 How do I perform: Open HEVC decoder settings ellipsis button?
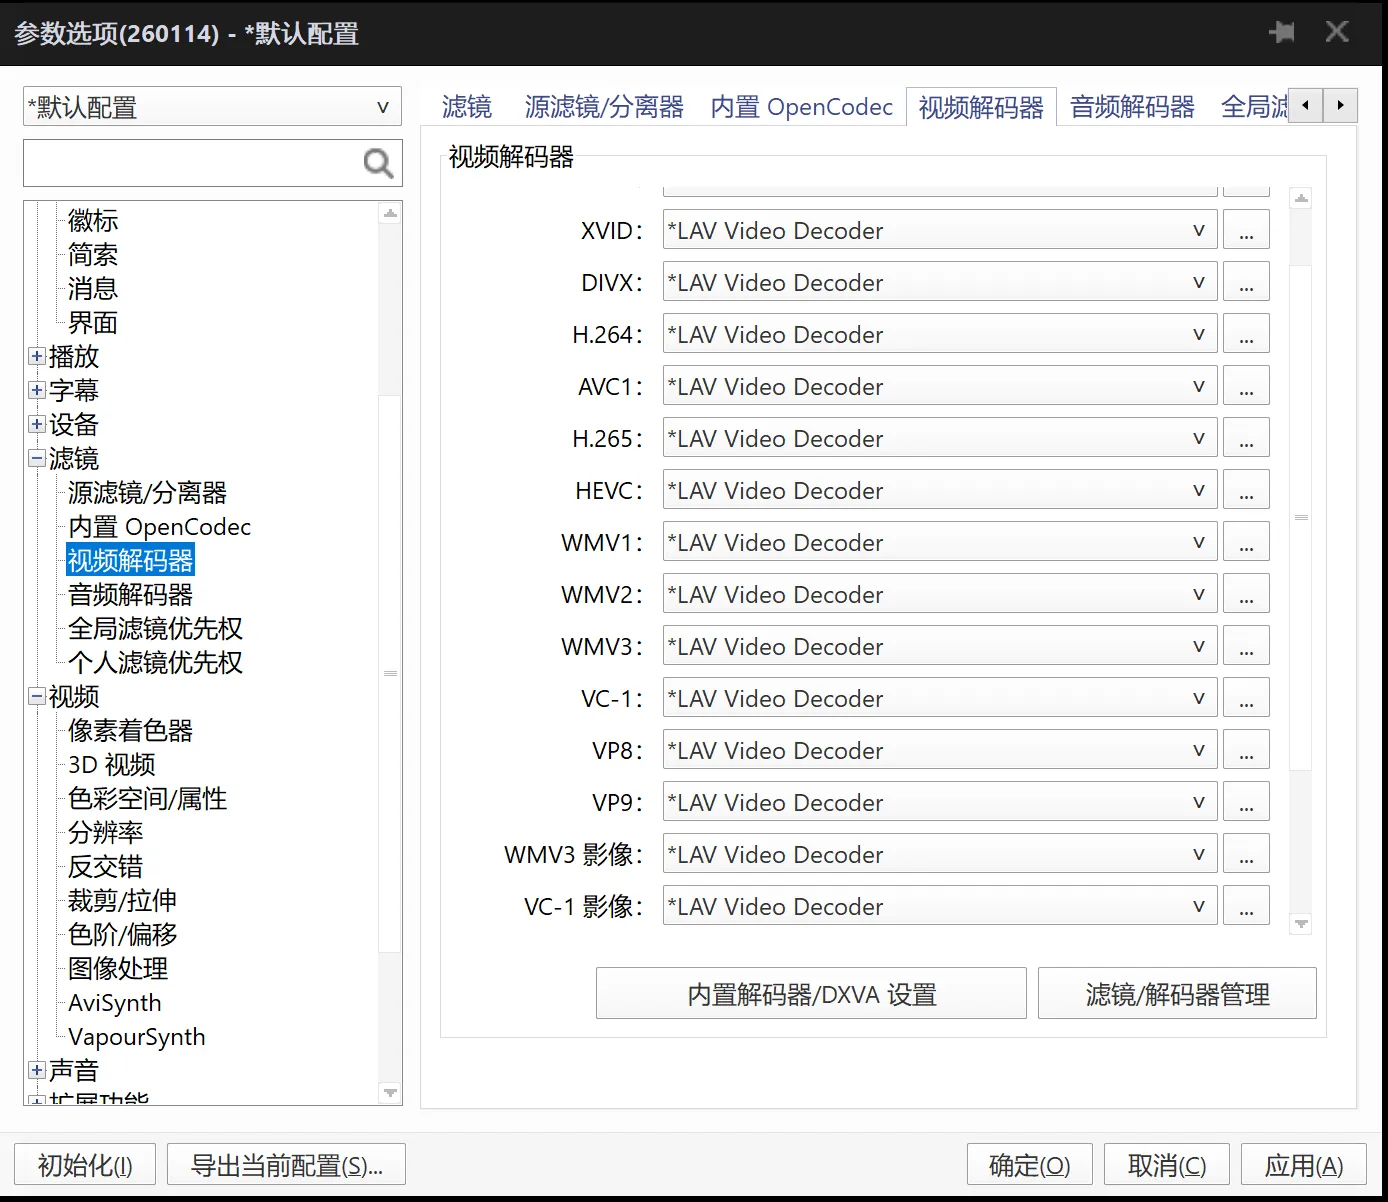point(1246,491)
